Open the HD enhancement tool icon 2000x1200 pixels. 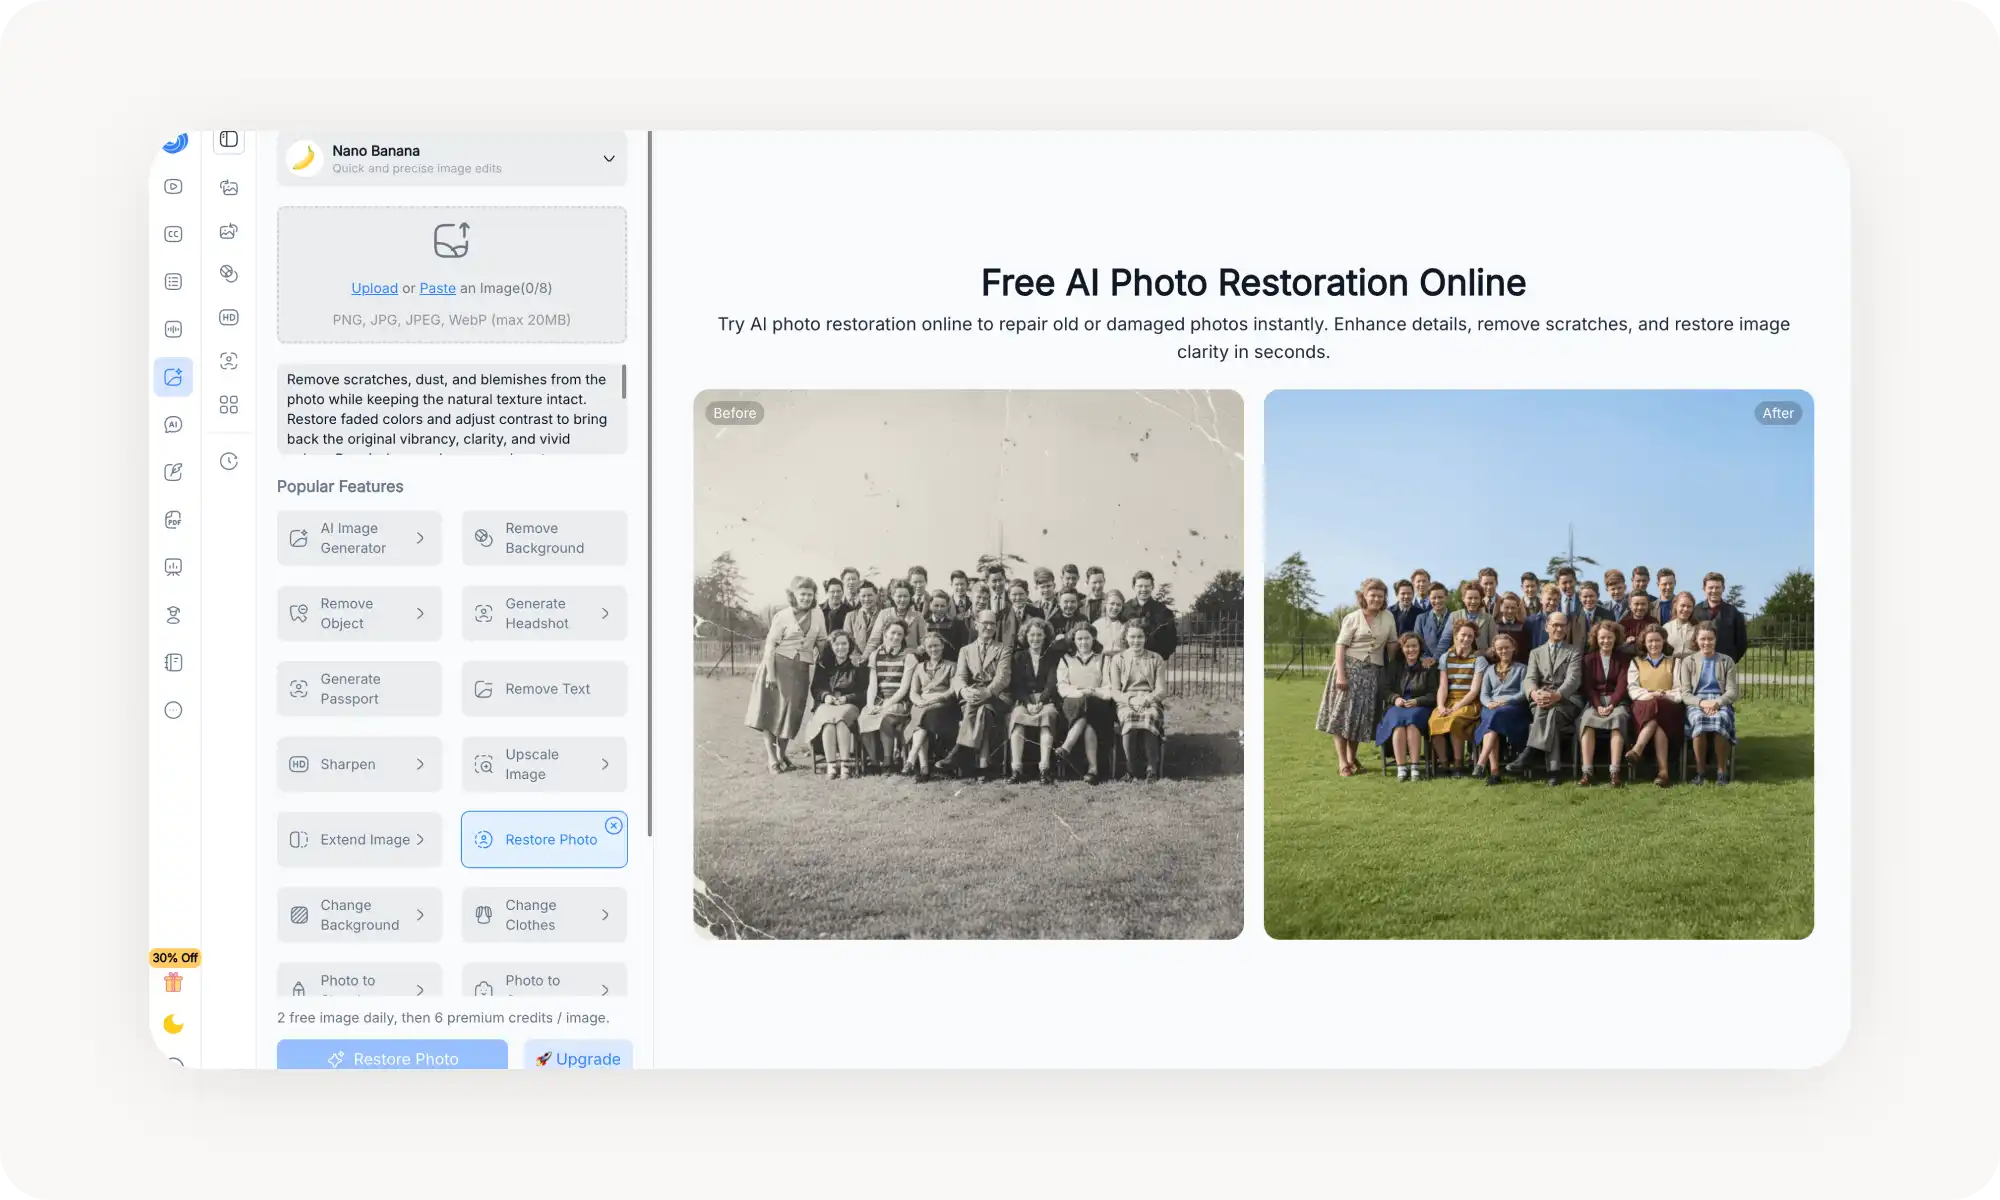click(x=228, y=316)
